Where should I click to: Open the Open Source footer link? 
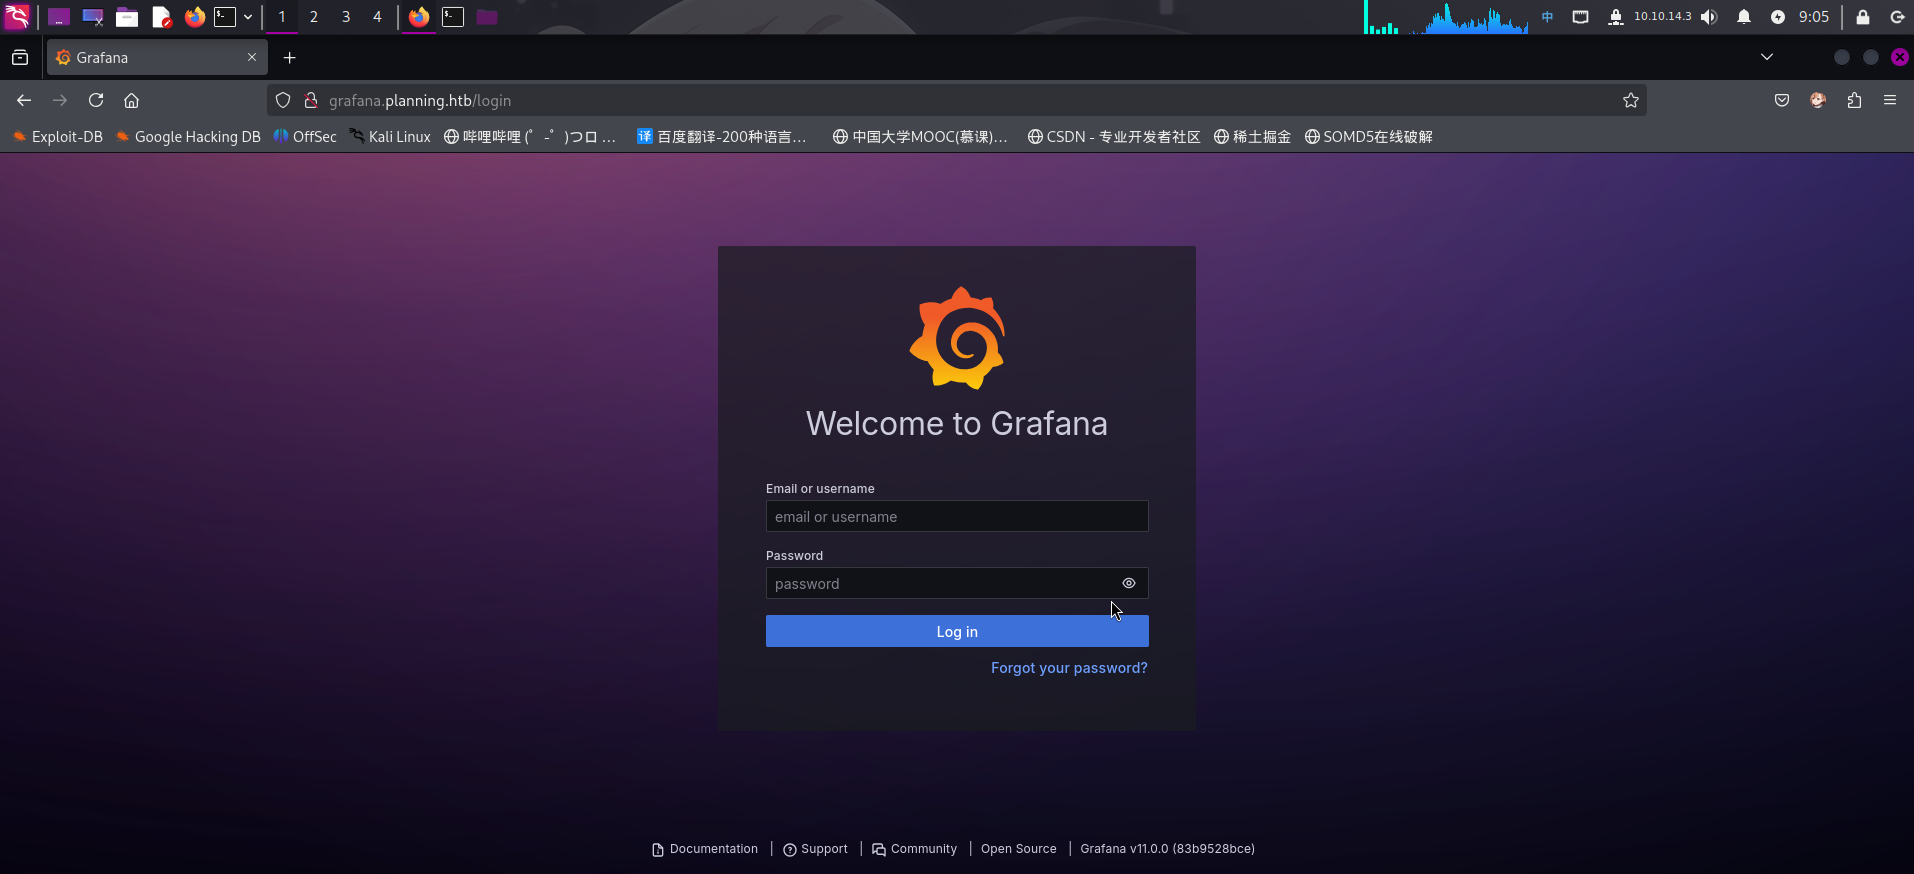1018,849
